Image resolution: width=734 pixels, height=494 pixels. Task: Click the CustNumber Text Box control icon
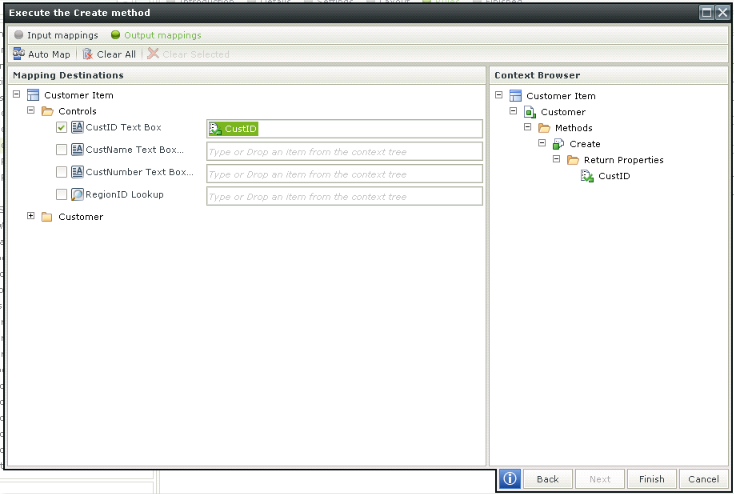(77, 172)
